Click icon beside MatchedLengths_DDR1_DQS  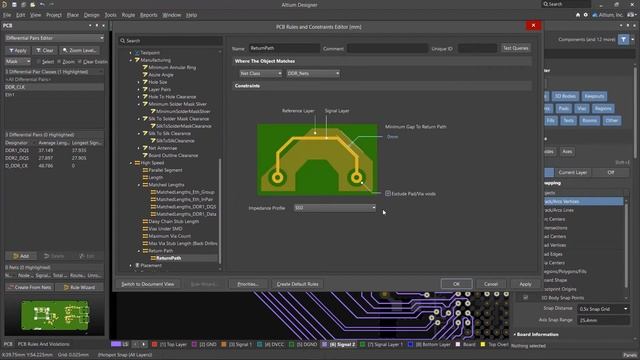153,207
